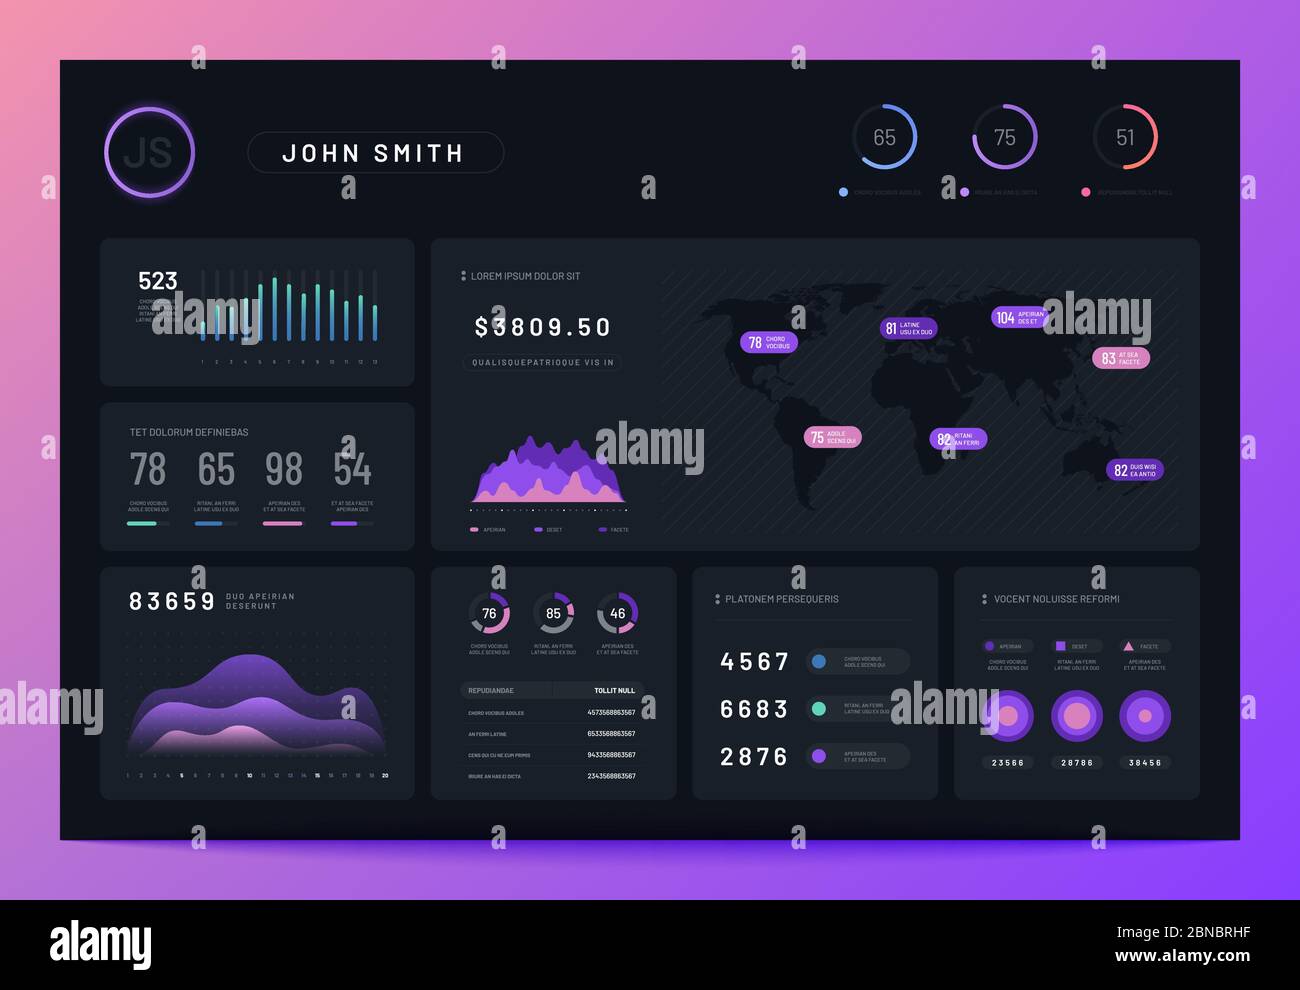Click the purple ring gauge showing 75
This screenshot has height=990, width=1300.
click(x=1004, y=137)
